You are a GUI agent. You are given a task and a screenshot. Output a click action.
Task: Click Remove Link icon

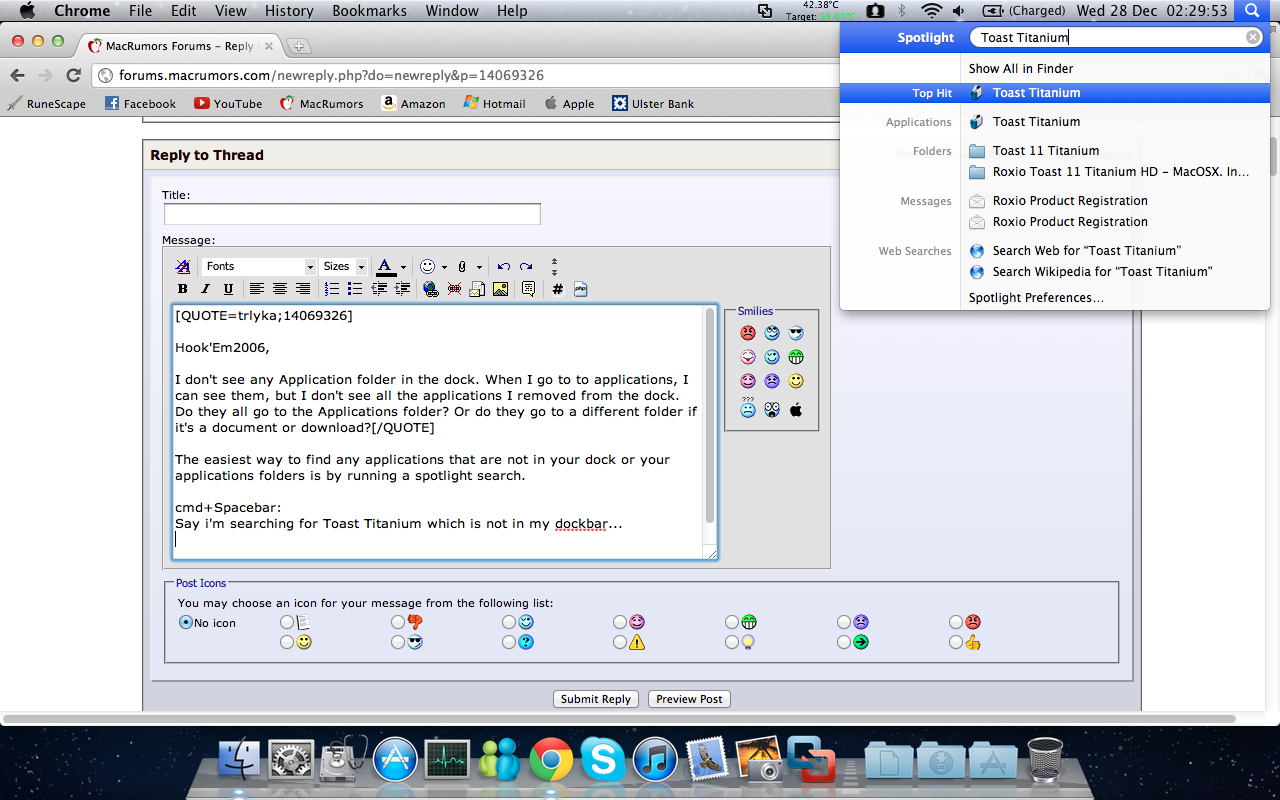coord(454,289)
